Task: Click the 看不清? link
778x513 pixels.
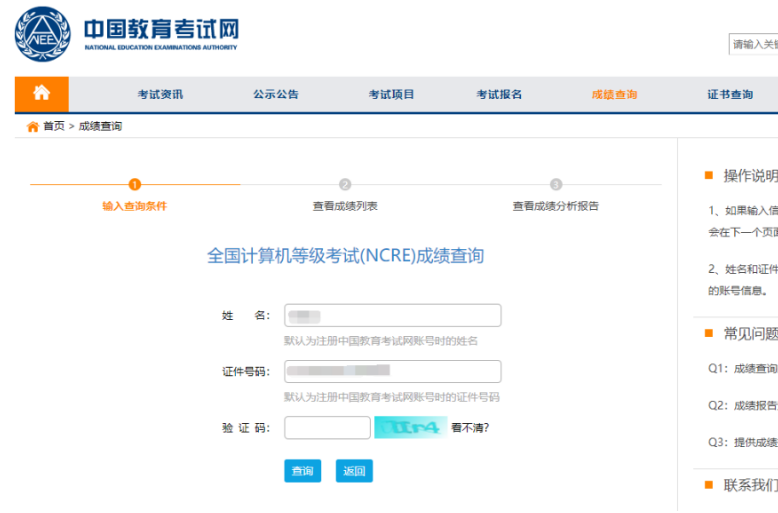Action: pos(470,428)
